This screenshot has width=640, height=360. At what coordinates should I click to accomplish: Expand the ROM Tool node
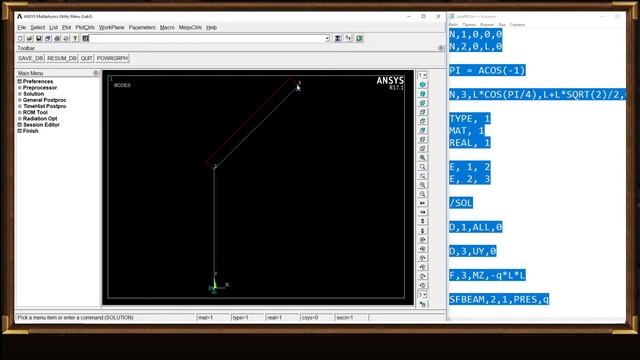point(20,112)
